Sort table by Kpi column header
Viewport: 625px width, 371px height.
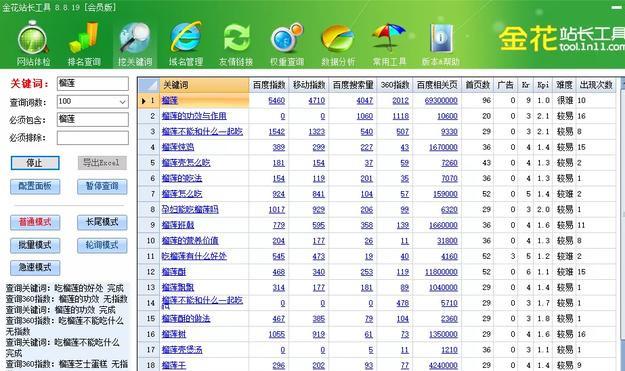543,85
